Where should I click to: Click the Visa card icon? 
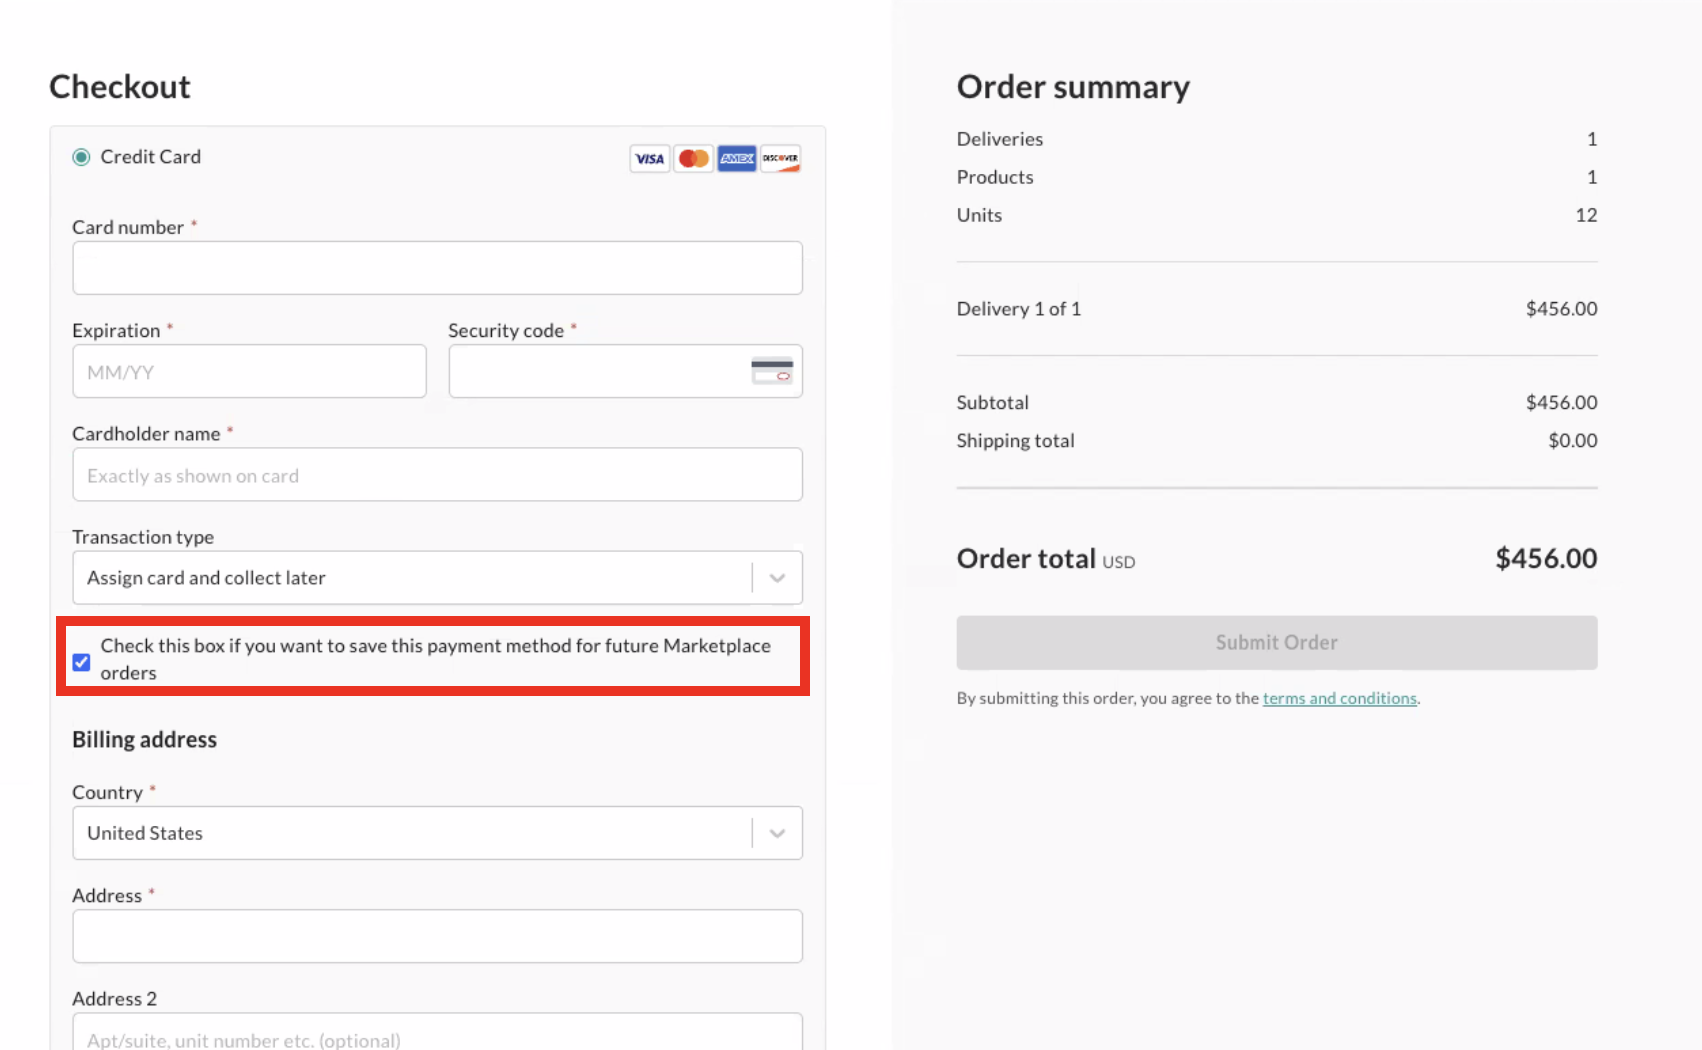click(x=649, y=158)
